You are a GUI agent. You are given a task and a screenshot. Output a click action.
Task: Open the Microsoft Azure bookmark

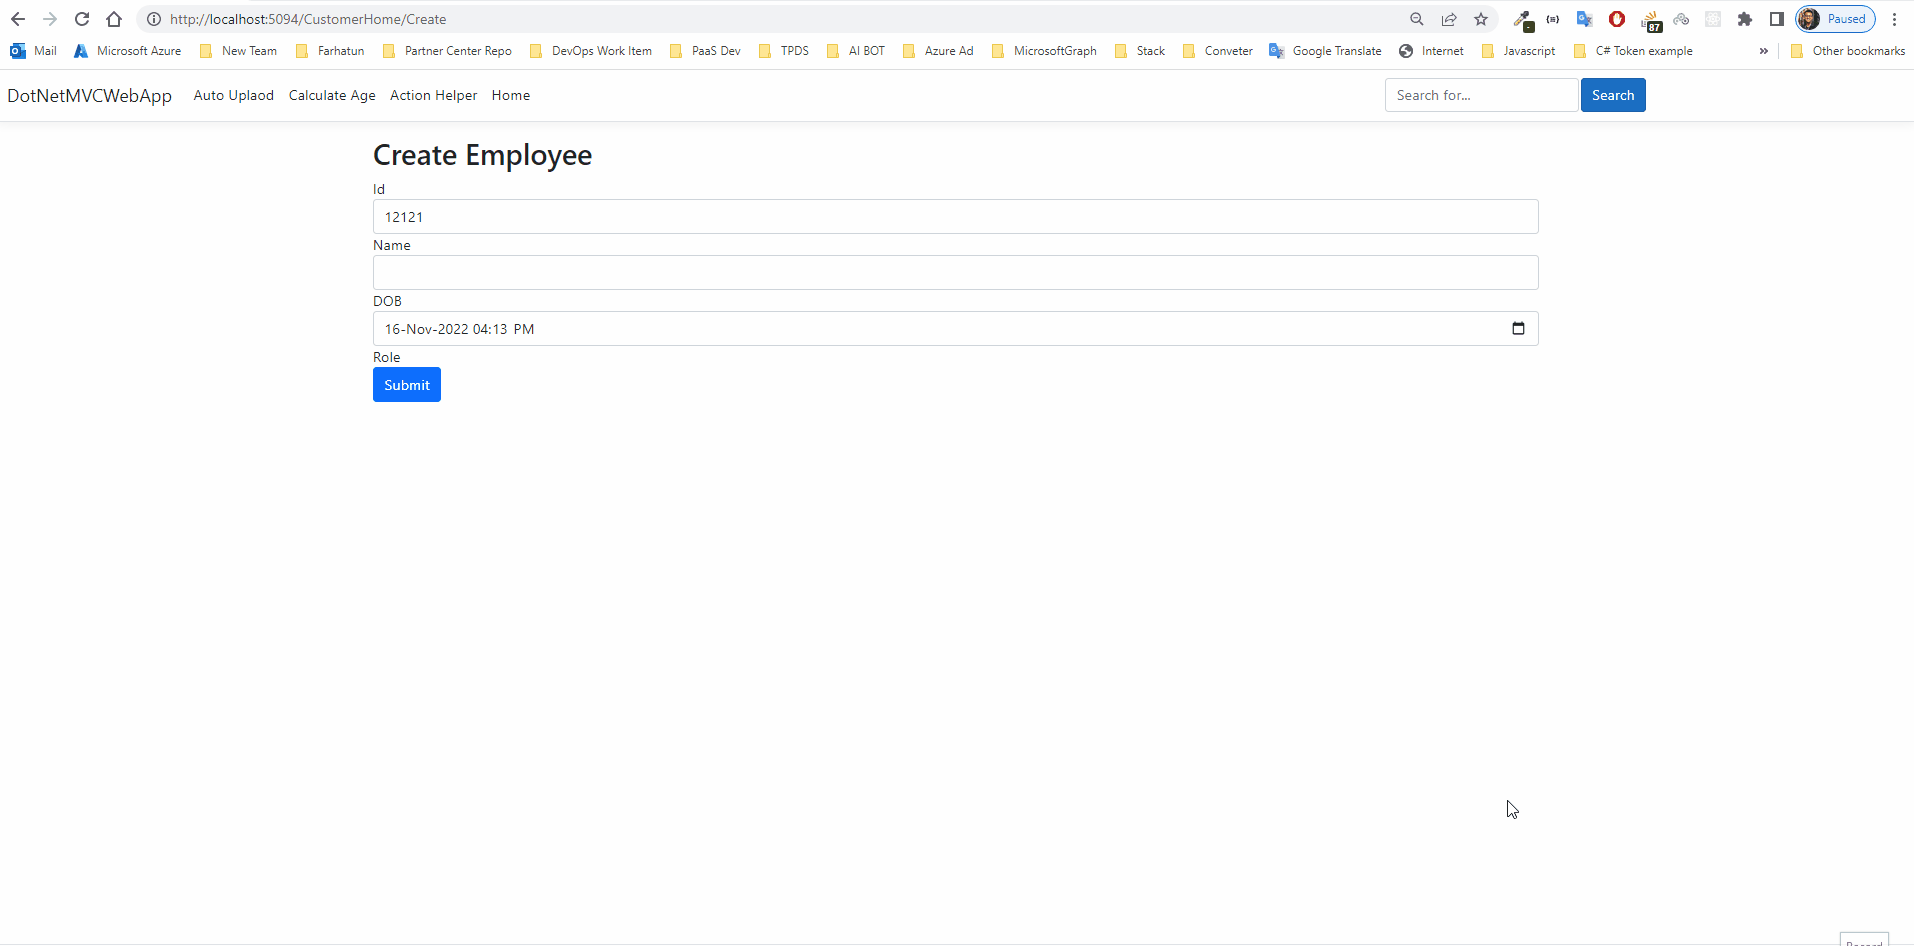[x=127, y=51]
